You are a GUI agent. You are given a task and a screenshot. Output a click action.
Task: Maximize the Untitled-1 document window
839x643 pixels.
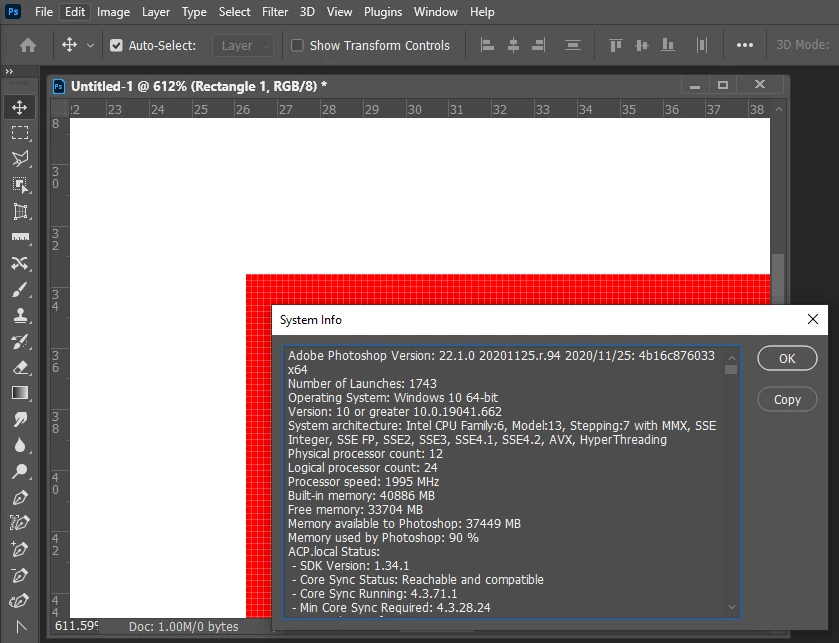(723, 85)
